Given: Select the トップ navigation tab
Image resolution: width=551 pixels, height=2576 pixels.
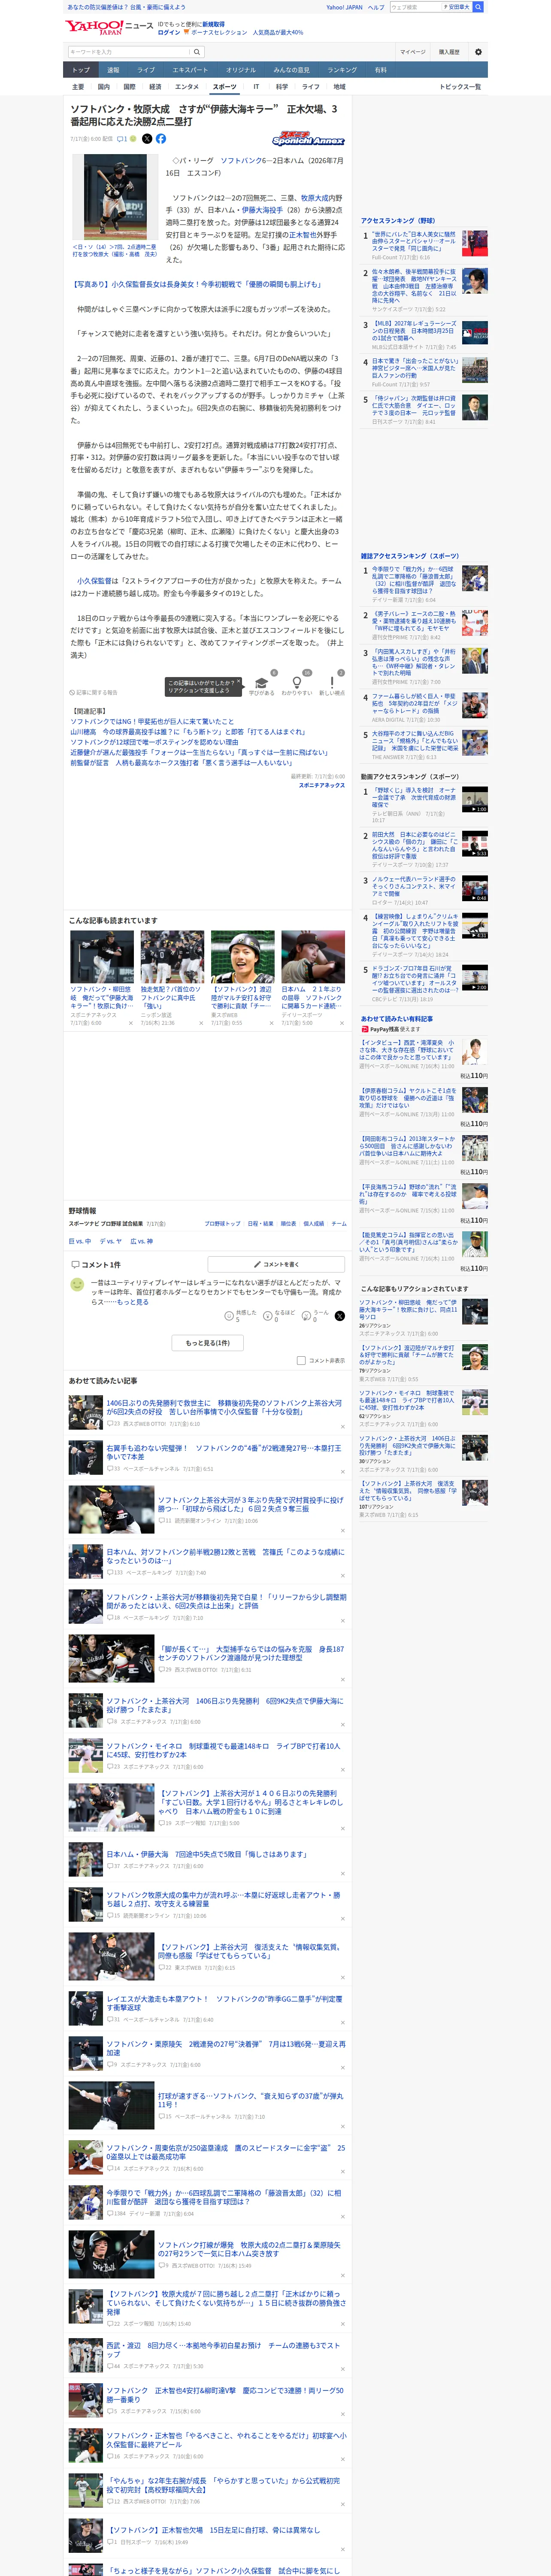Looking at the screenshot, I should [x=81, y=70].
